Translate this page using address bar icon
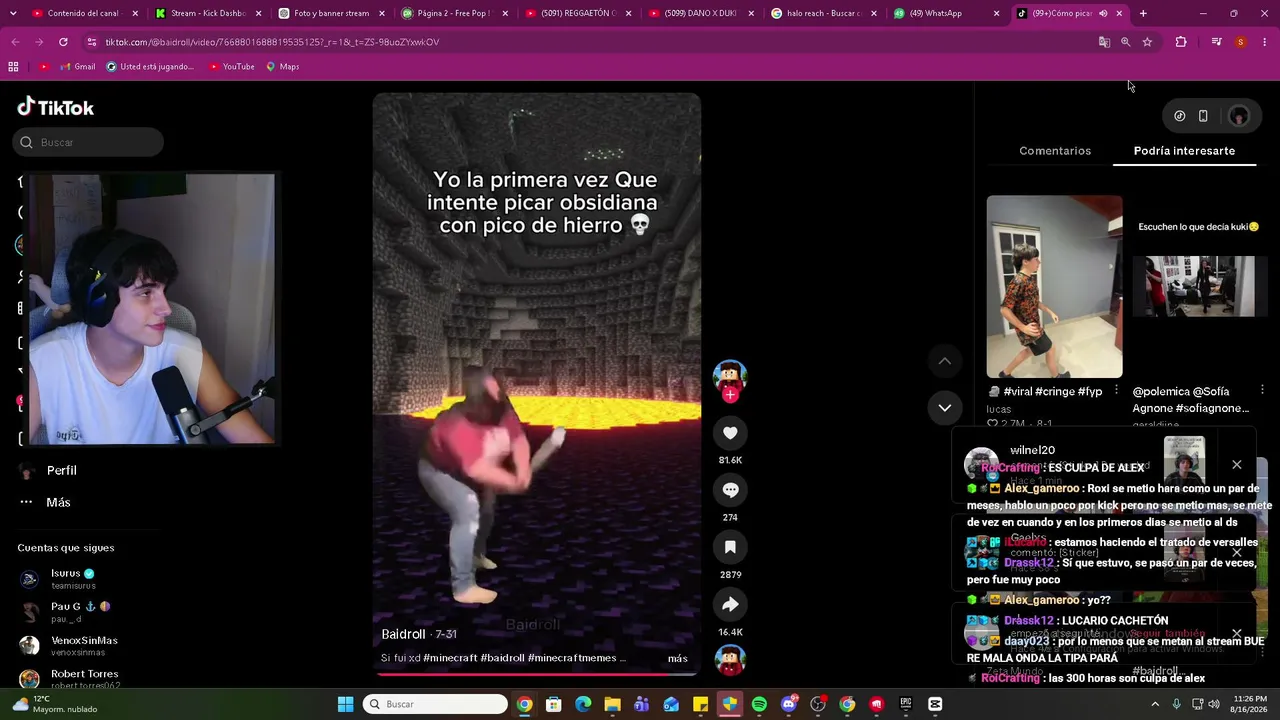Viewport: 1280px width, 720px height. click(x=1104, y=42)
